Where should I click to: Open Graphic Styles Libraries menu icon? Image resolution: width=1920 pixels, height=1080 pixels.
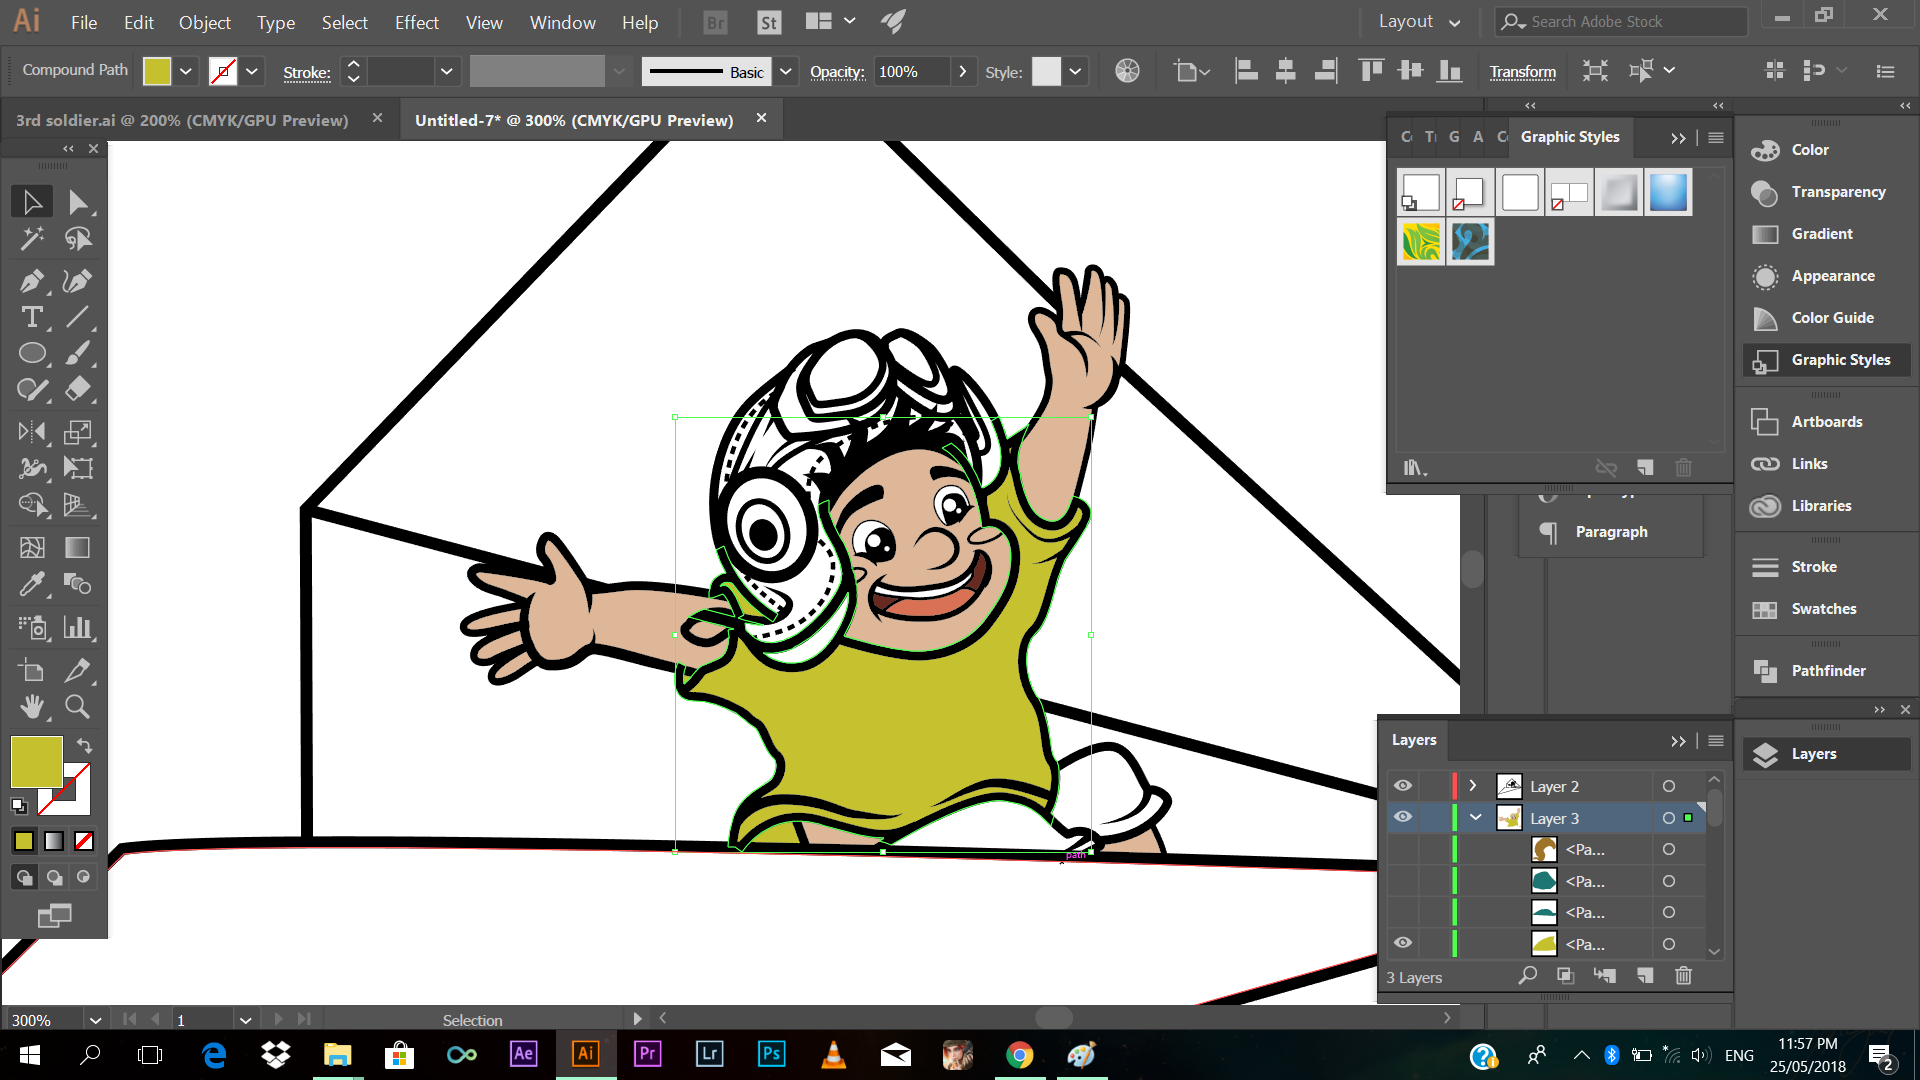click(1414, 468)
